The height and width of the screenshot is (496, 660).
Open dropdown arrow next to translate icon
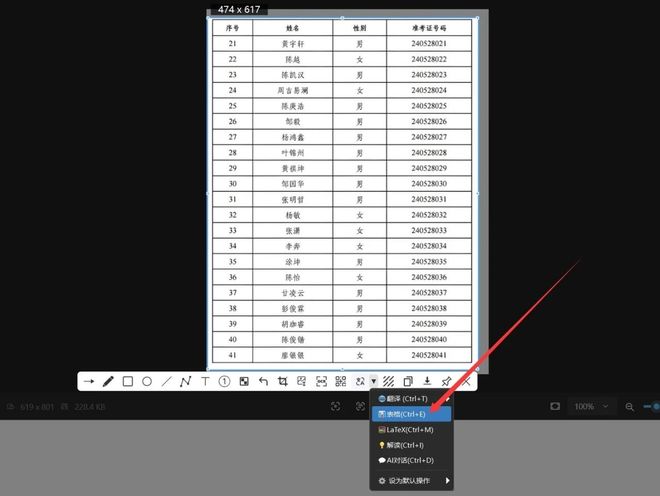[x=373, y=381]
